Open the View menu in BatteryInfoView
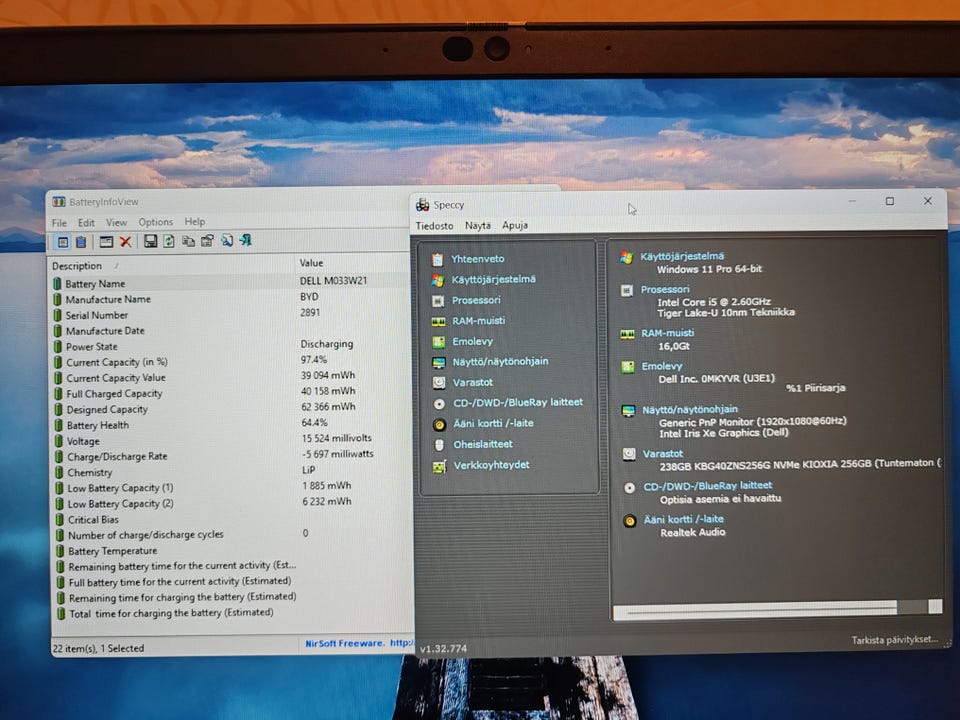 pyautogui.click(x=116, y=222)
